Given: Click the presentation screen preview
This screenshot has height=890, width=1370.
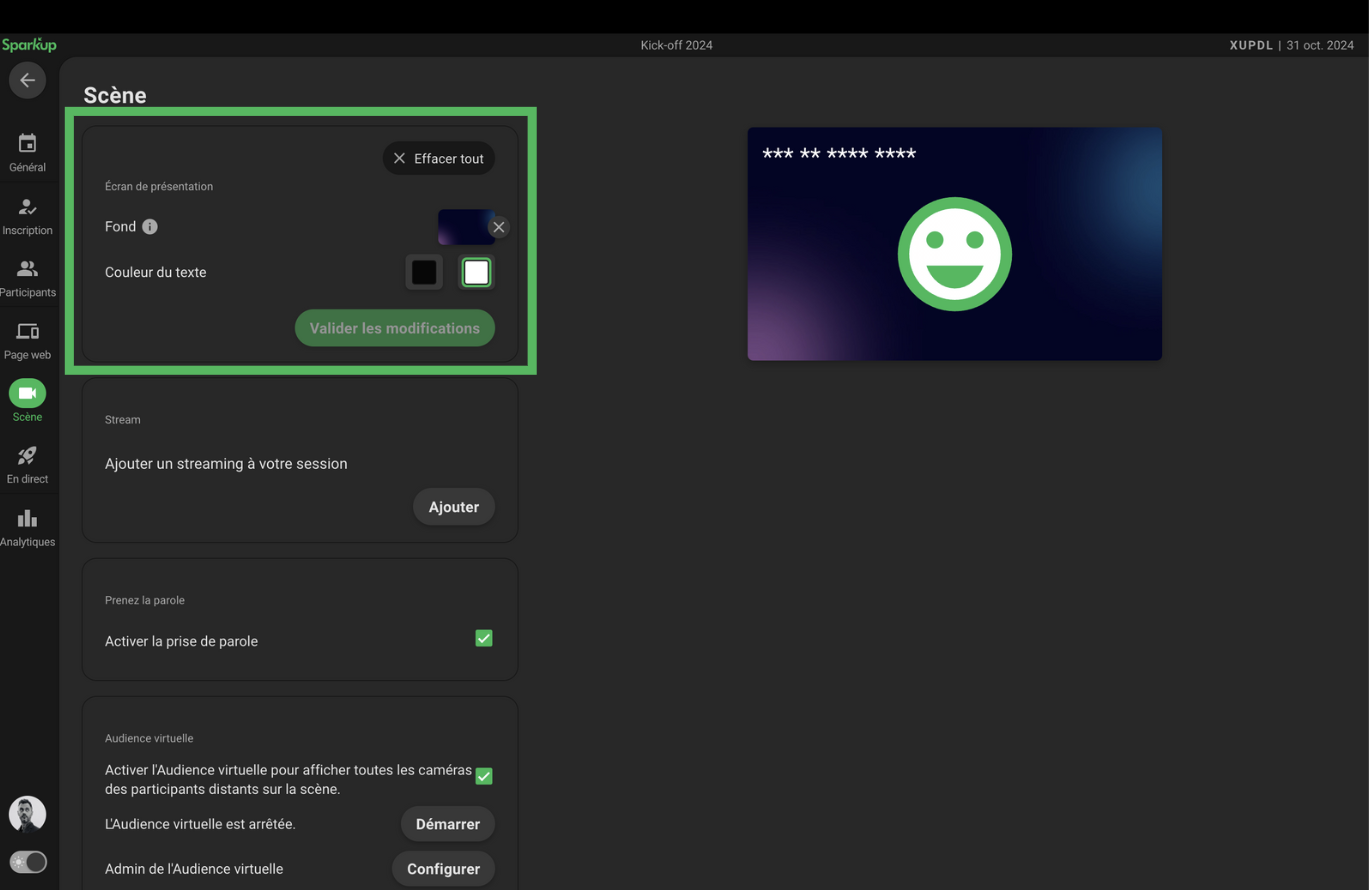Looking at the screenshot, I should coord(954,244).
